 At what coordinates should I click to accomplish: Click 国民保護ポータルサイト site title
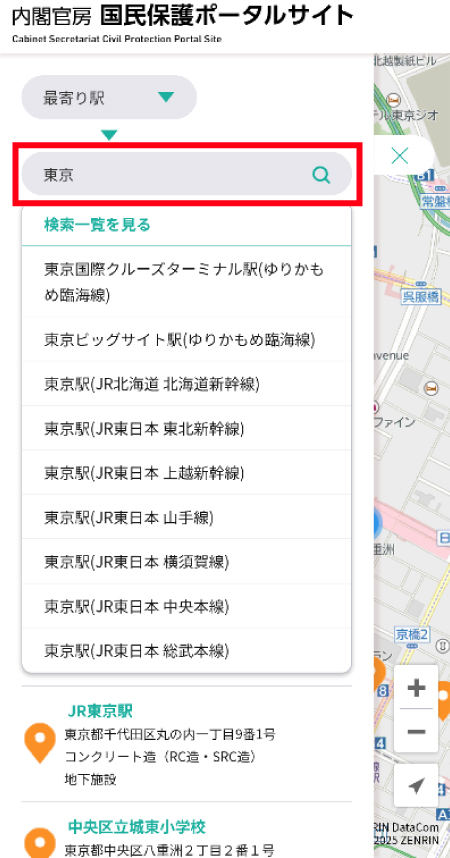227,16
